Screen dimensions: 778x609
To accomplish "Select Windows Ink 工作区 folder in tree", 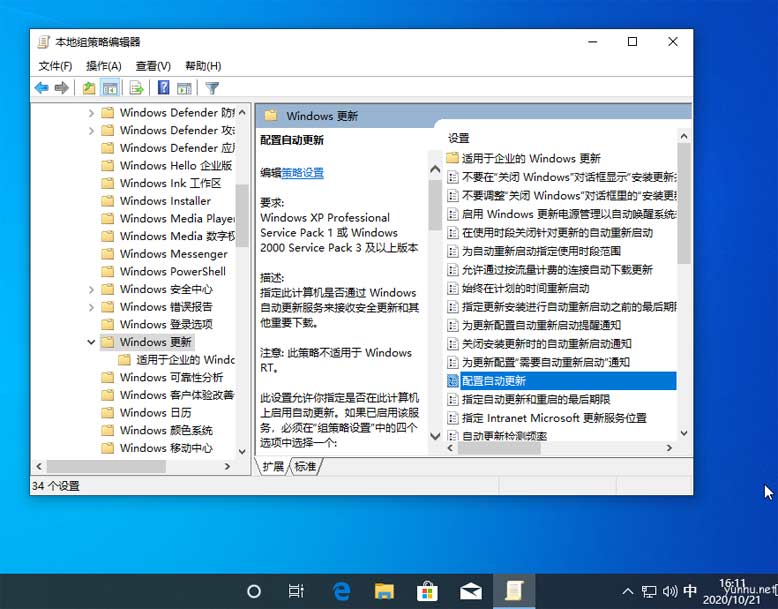I will [161, 183].
